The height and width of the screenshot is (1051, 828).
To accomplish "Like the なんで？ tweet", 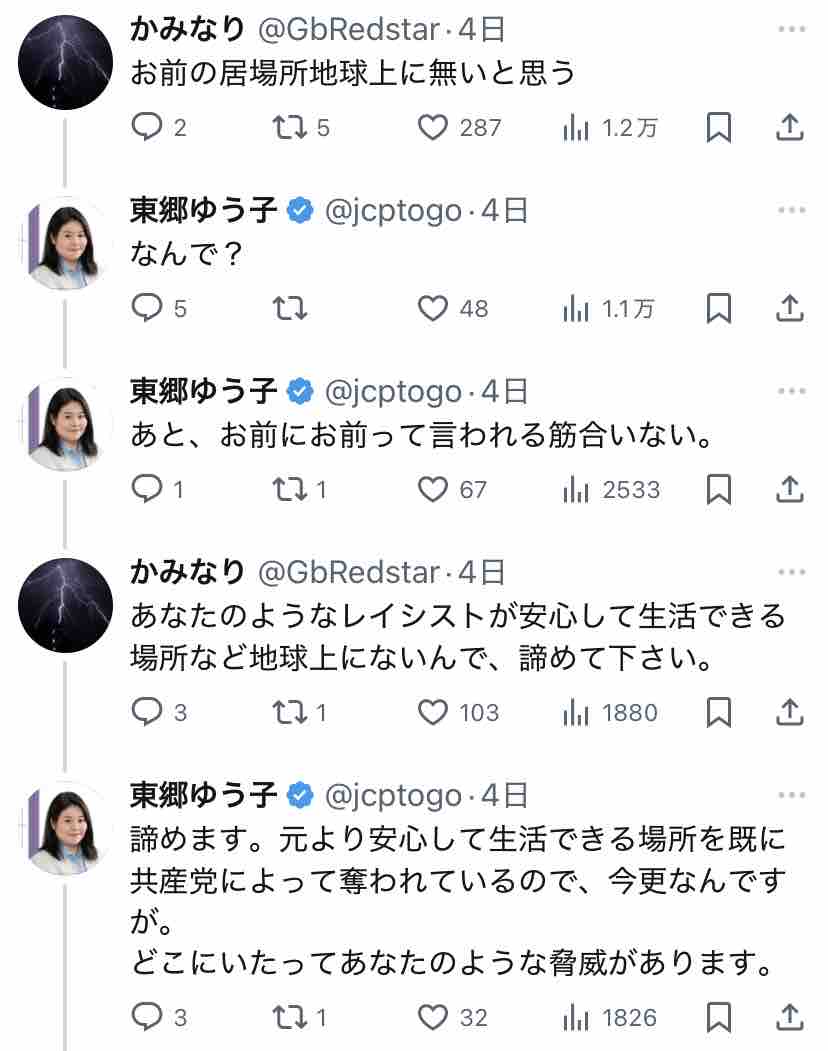I will (432, 309).
